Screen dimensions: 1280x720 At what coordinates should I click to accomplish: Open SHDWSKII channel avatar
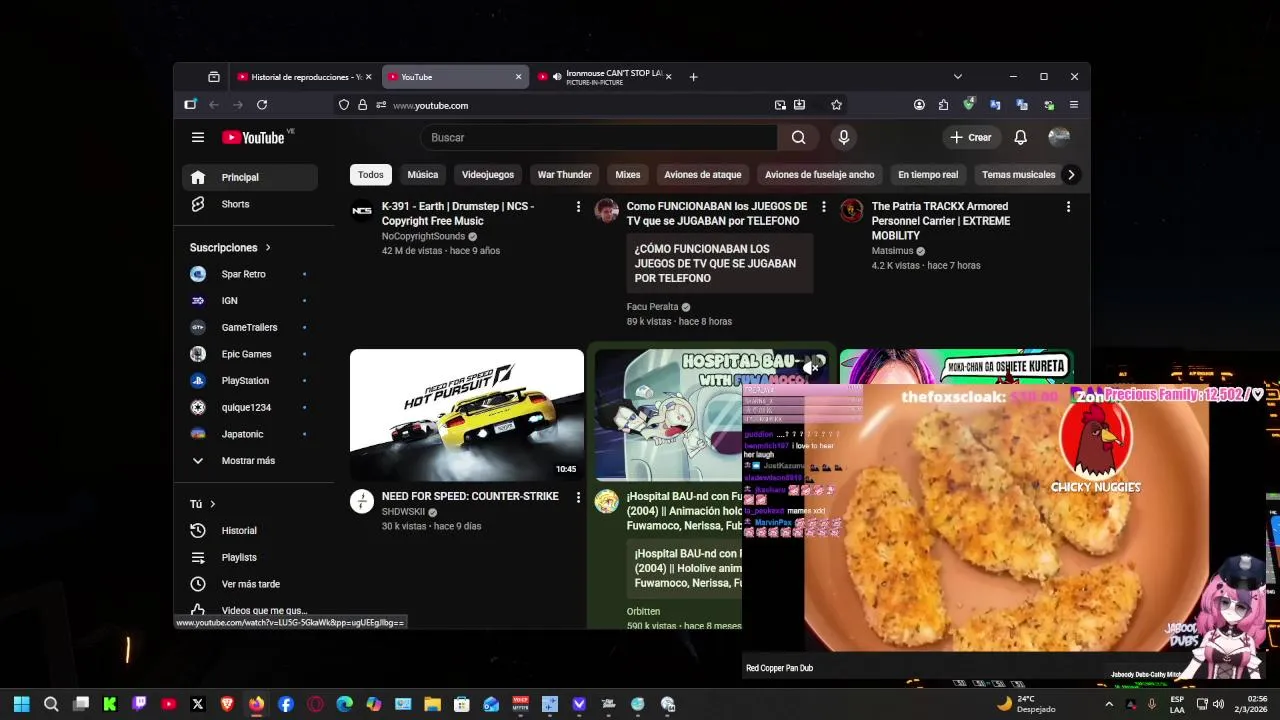point(362,501)
